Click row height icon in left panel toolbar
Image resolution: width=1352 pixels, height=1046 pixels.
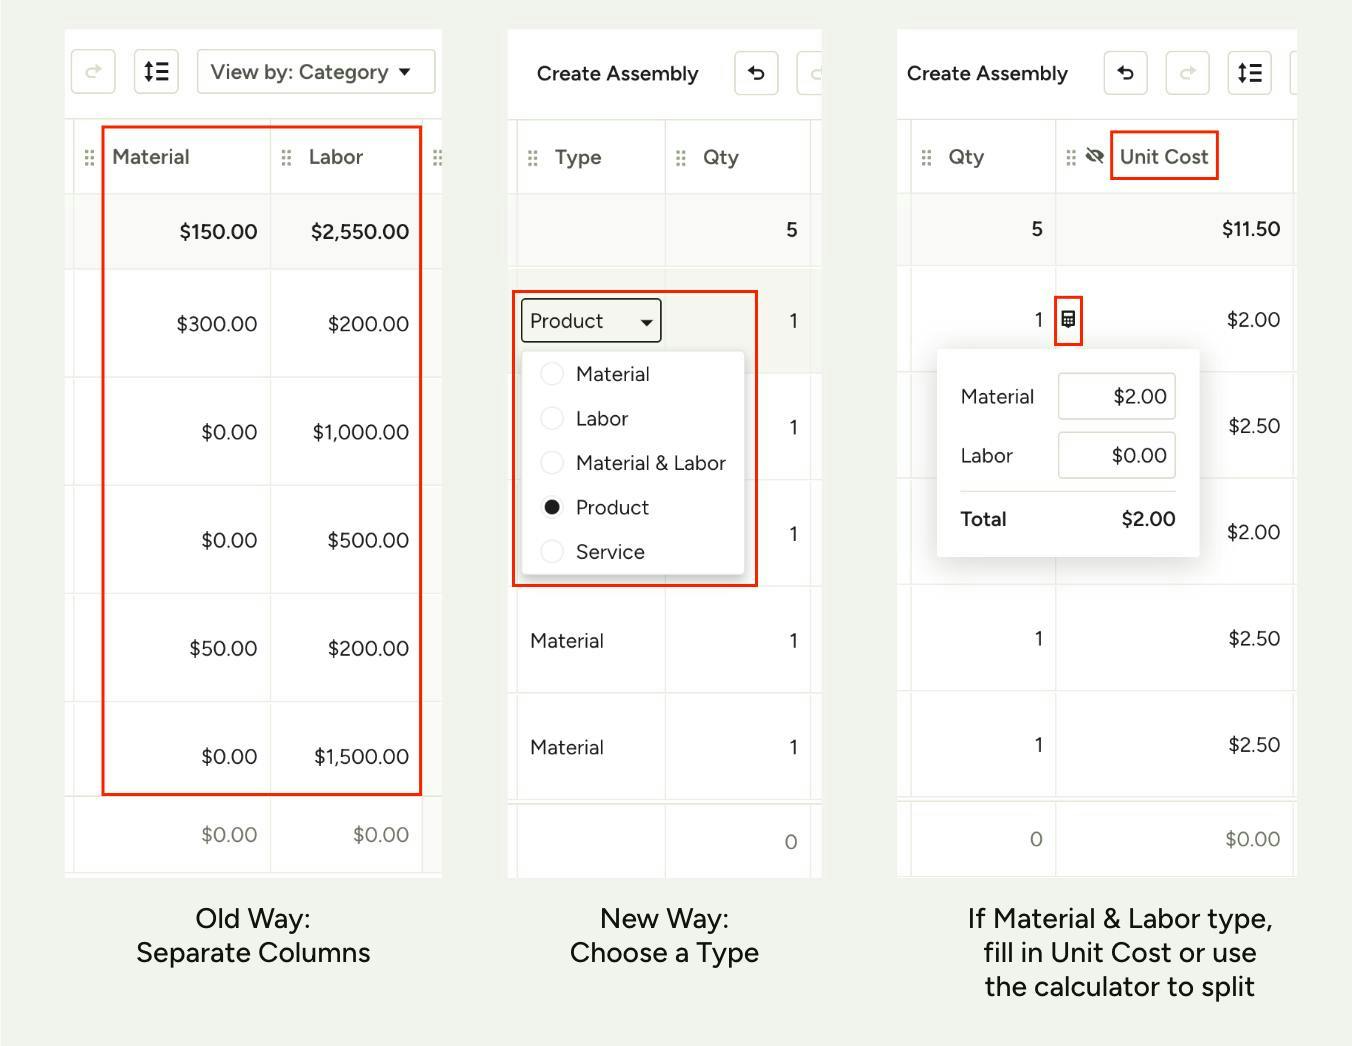[156, 72]
